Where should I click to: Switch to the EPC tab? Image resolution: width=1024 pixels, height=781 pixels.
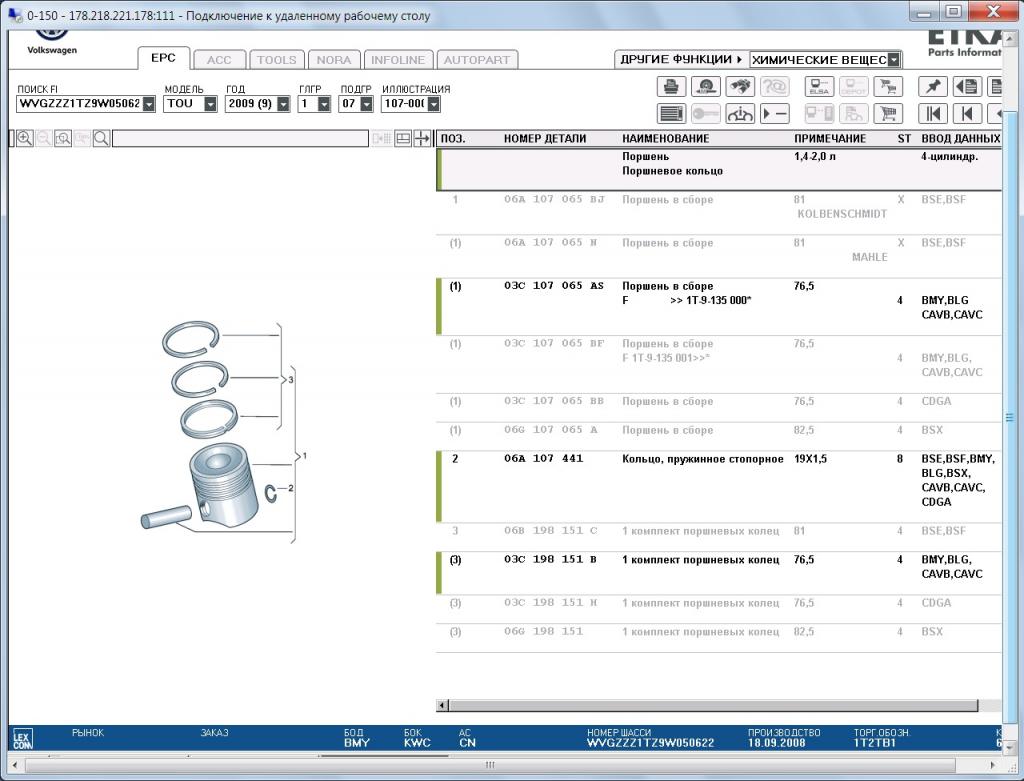tap(163, 58)
